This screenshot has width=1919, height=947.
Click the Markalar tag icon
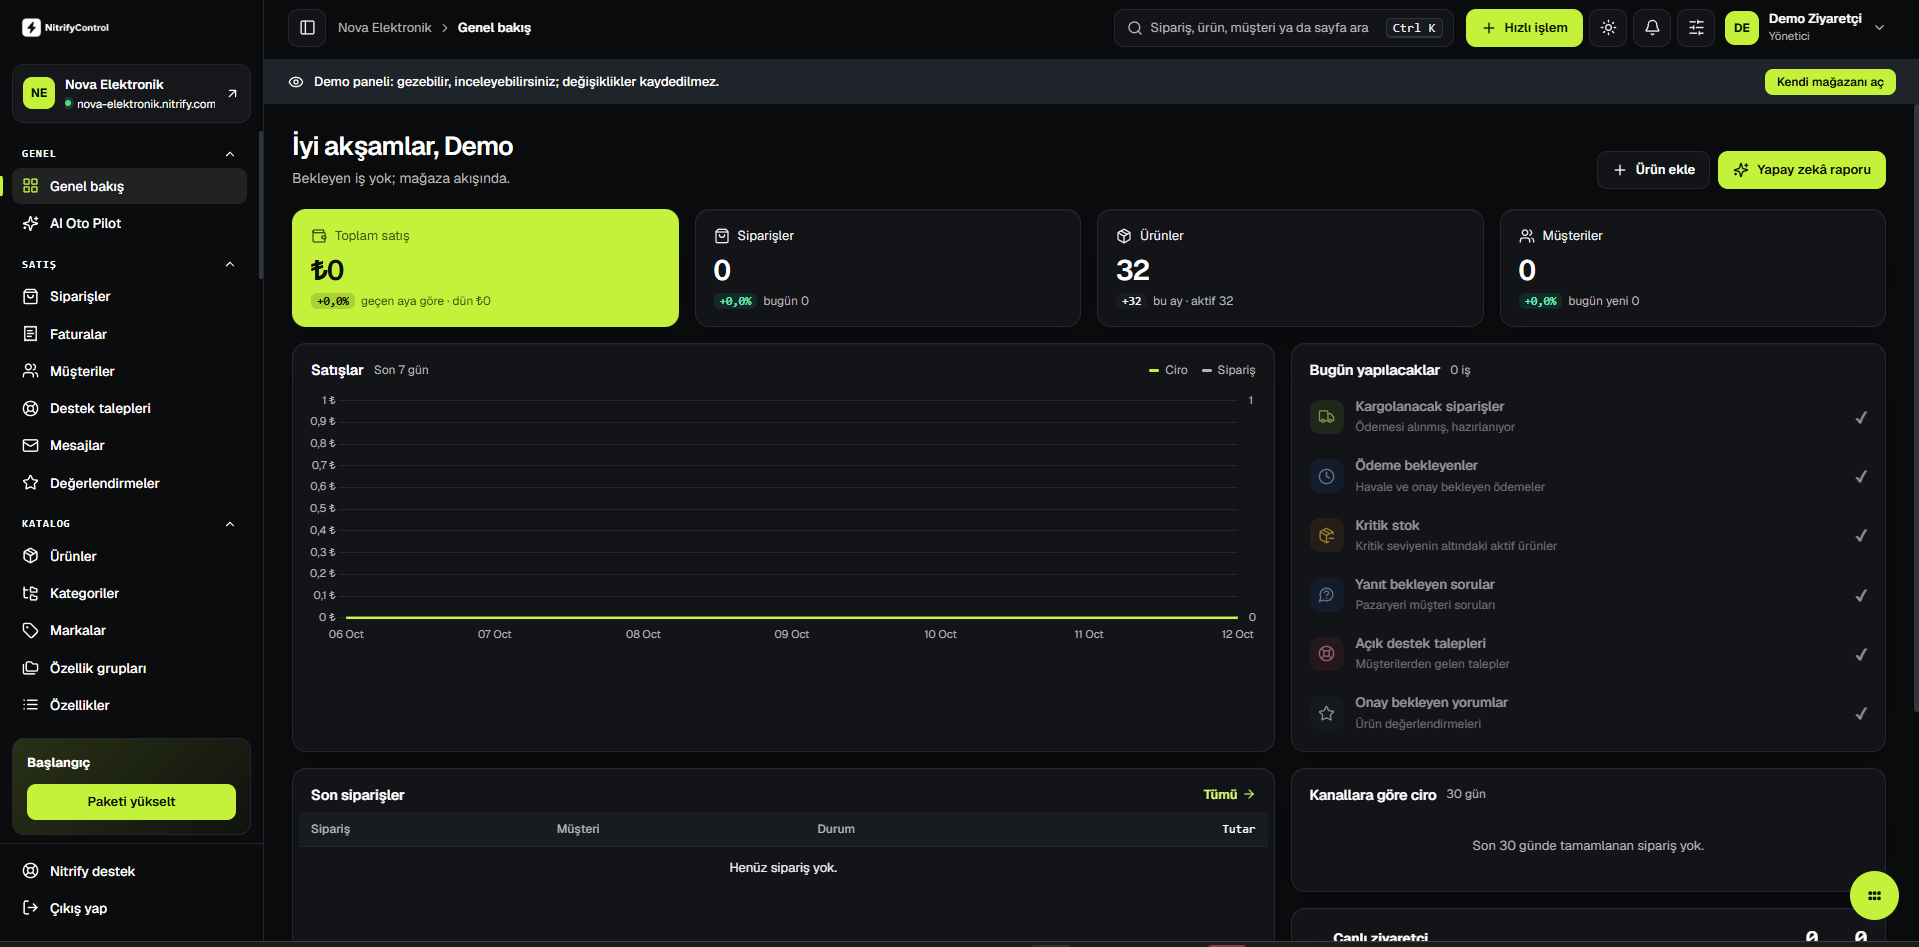[x=31, y=630]
